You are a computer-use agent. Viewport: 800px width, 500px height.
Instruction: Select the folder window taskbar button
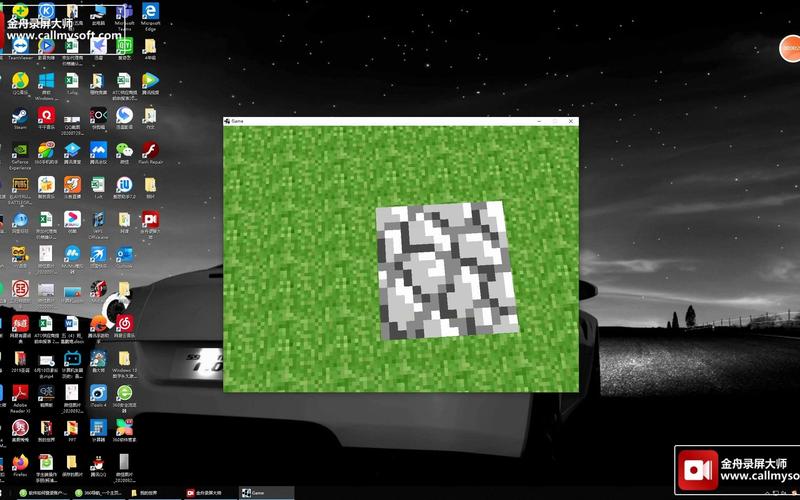tap(155, 493)
